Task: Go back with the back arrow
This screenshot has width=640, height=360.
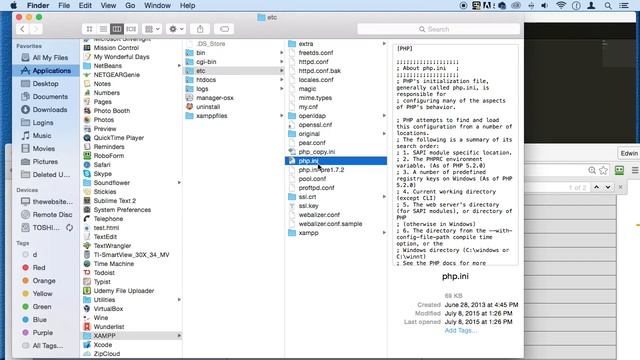Action: (22, 29)
